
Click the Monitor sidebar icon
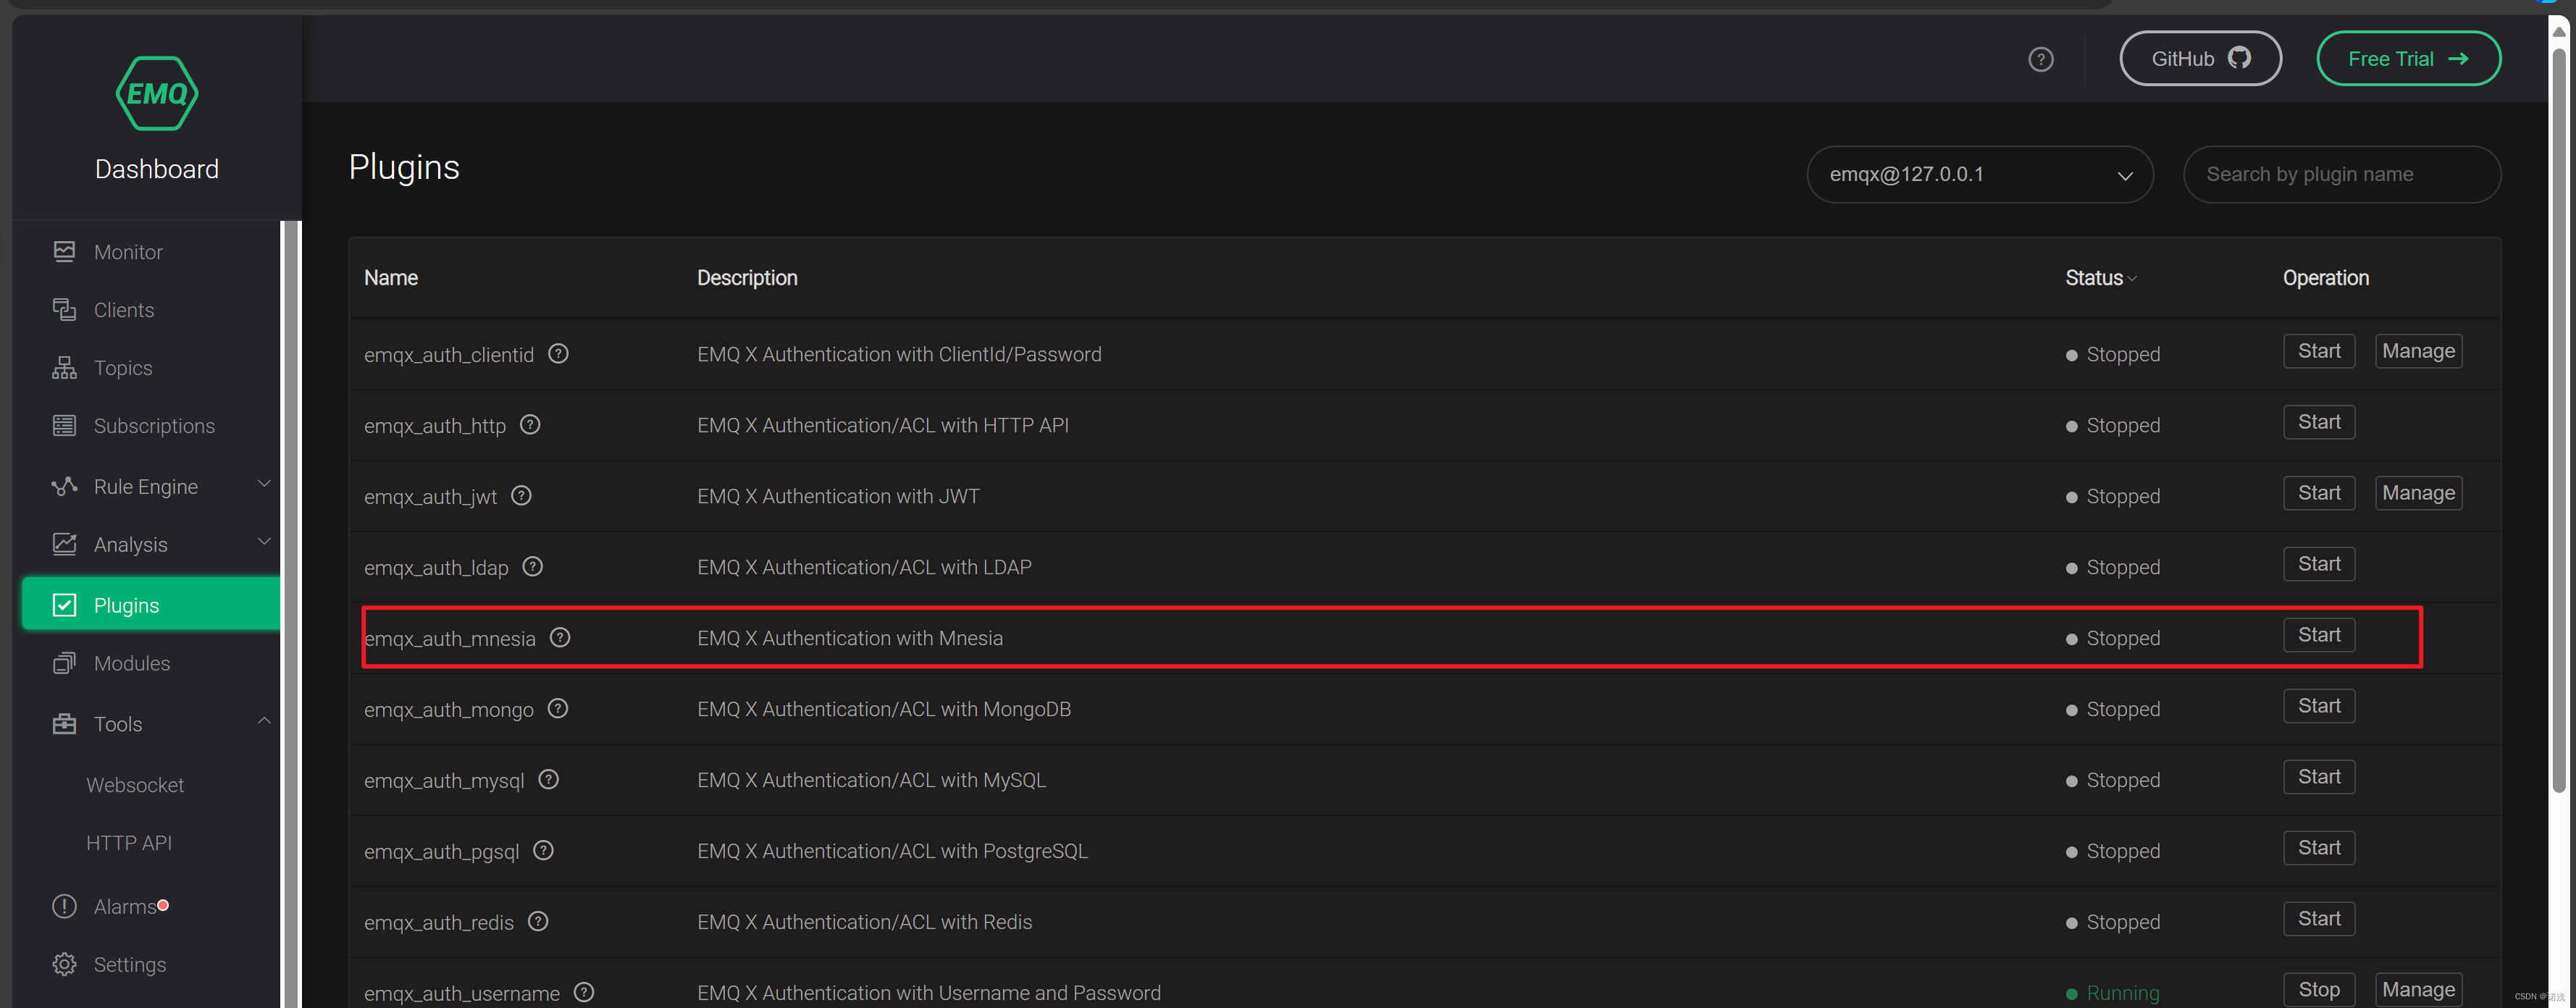point(64,252)
